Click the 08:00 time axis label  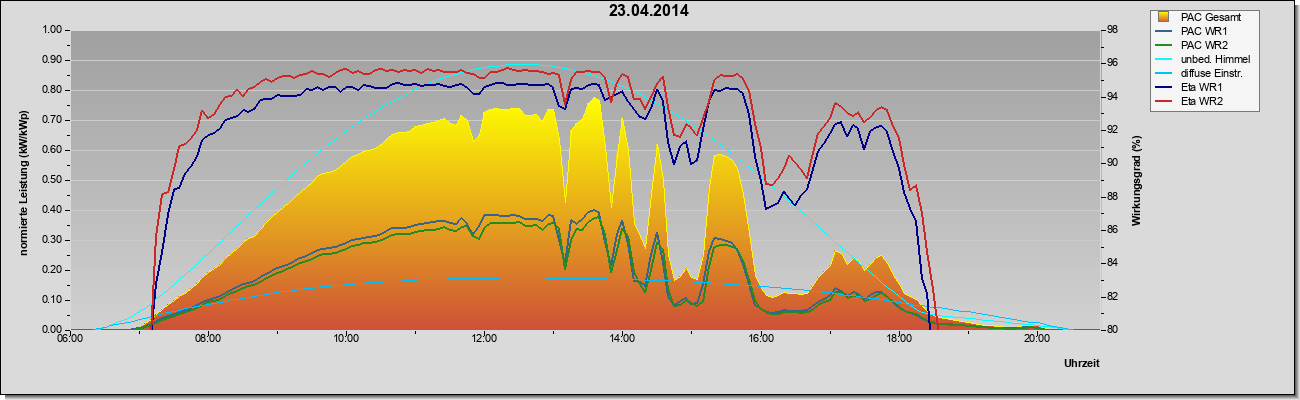click(208, 339)
